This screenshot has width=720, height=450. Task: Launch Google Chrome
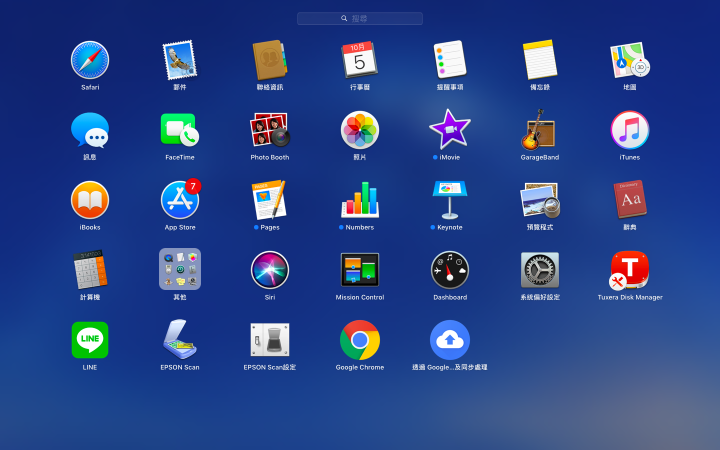click(360, 340)
